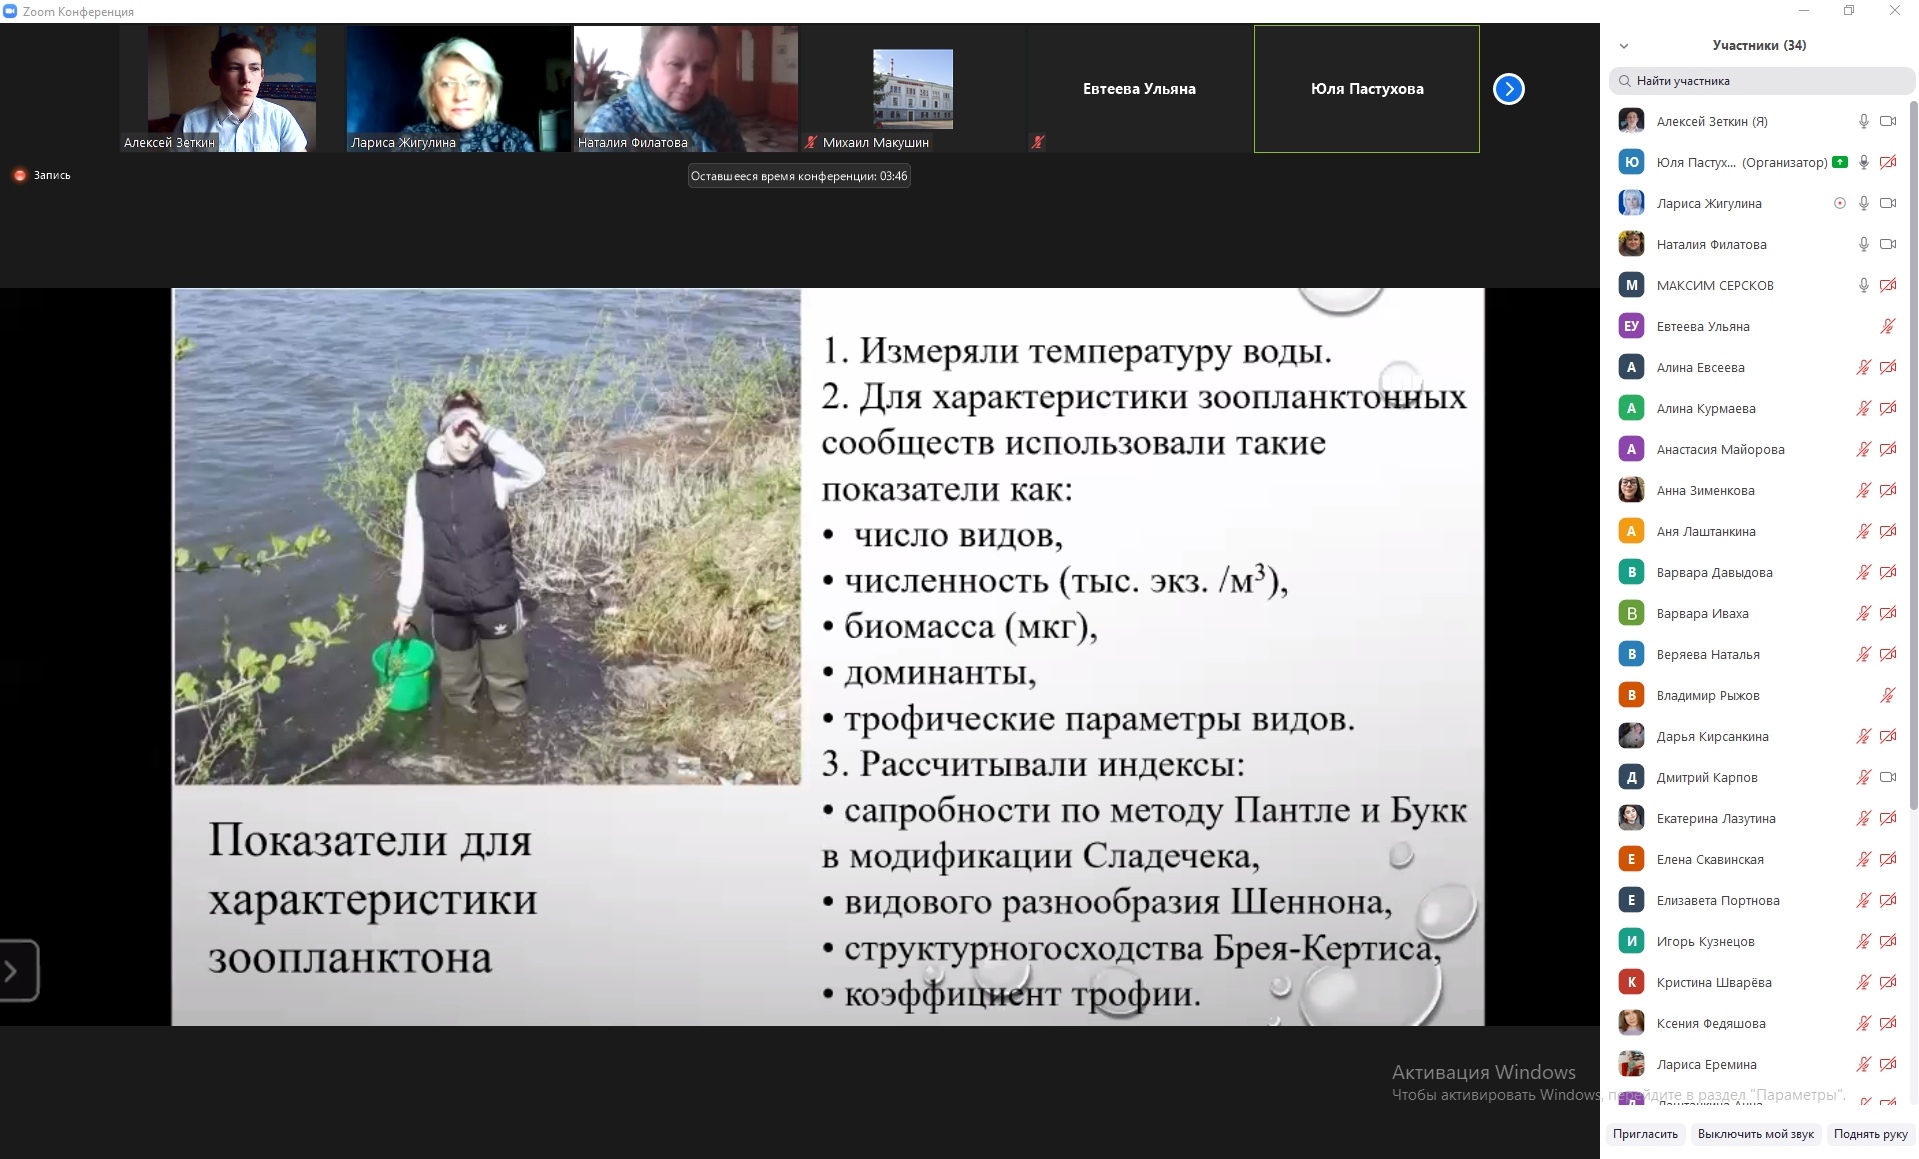Image resolution: width=1919 pixels, height=1159 pixels.
Task: Click the recording indicator beside Лариса Жигулина
Action: [1839, 203]
